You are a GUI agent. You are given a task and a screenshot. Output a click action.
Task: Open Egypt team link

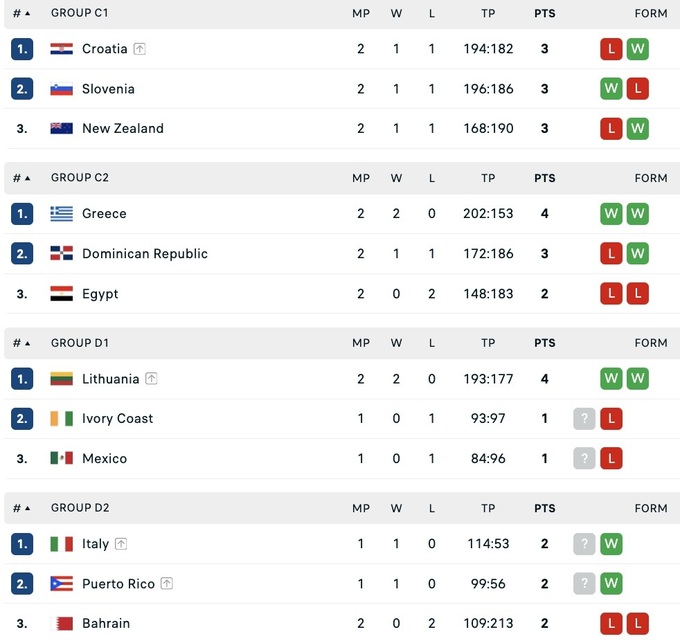click(x=100, y=294)
